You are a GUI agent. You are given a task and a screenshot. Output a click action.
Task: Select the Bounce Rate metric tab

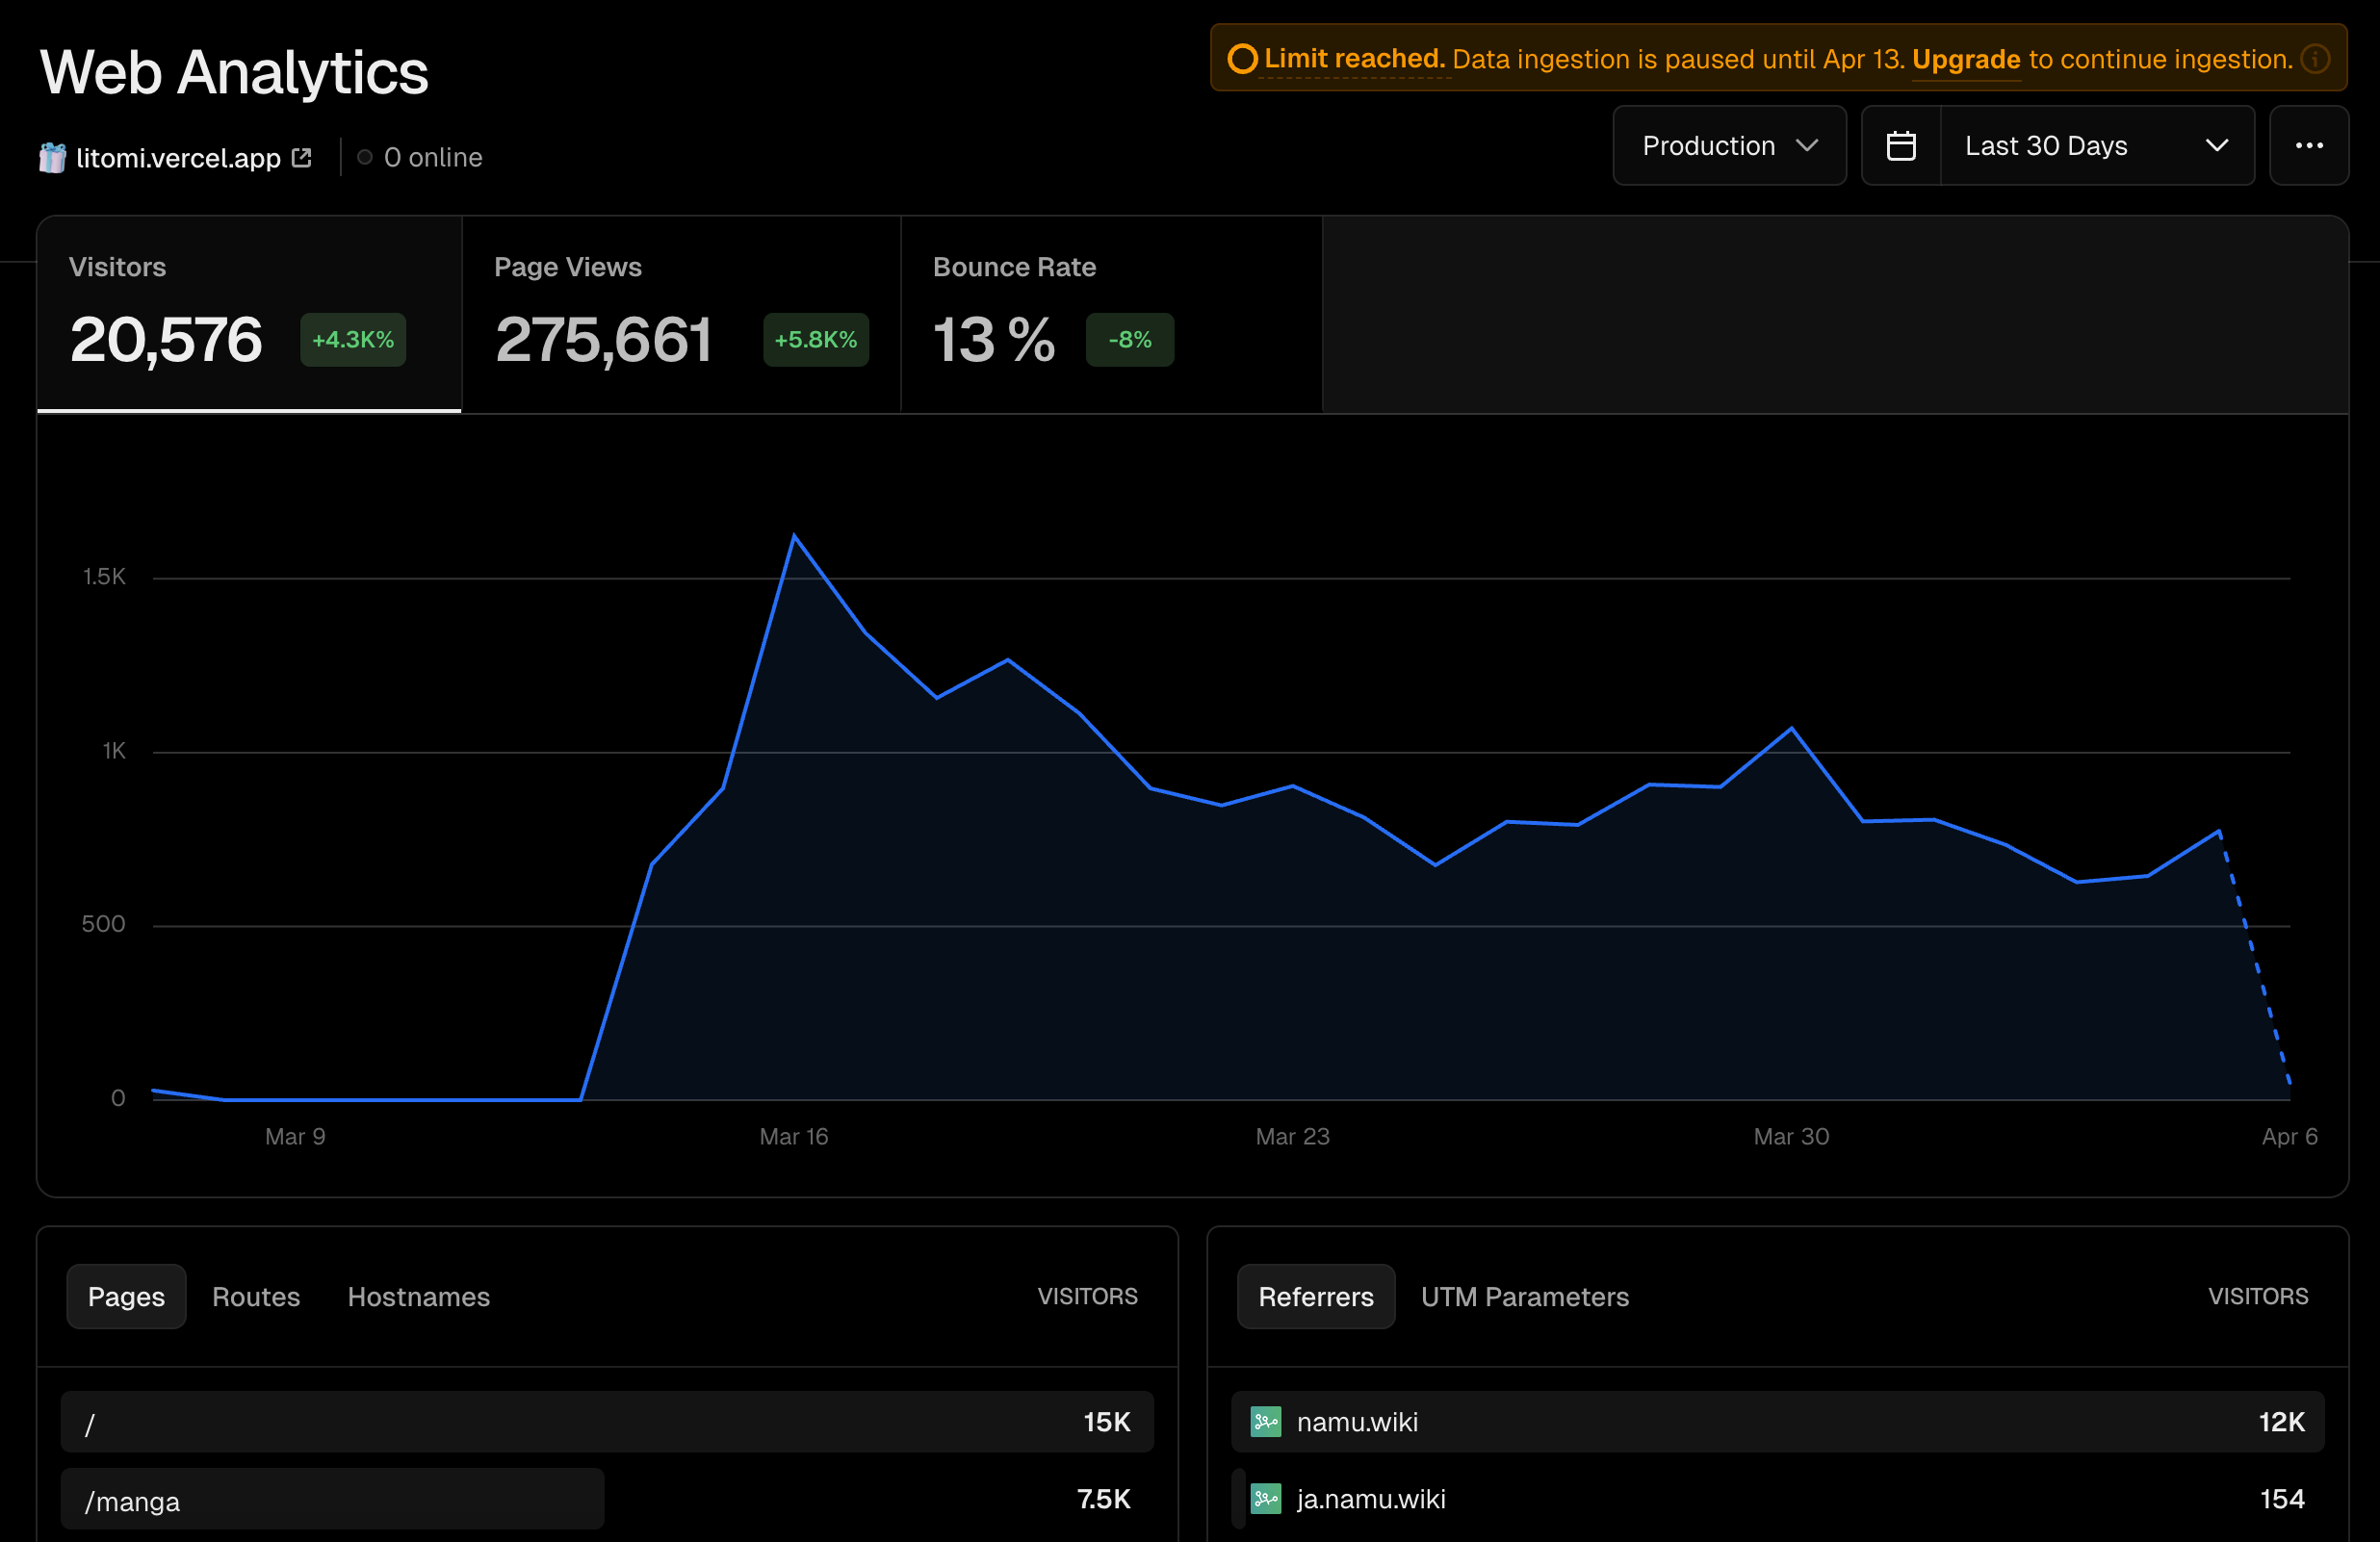1111,313
